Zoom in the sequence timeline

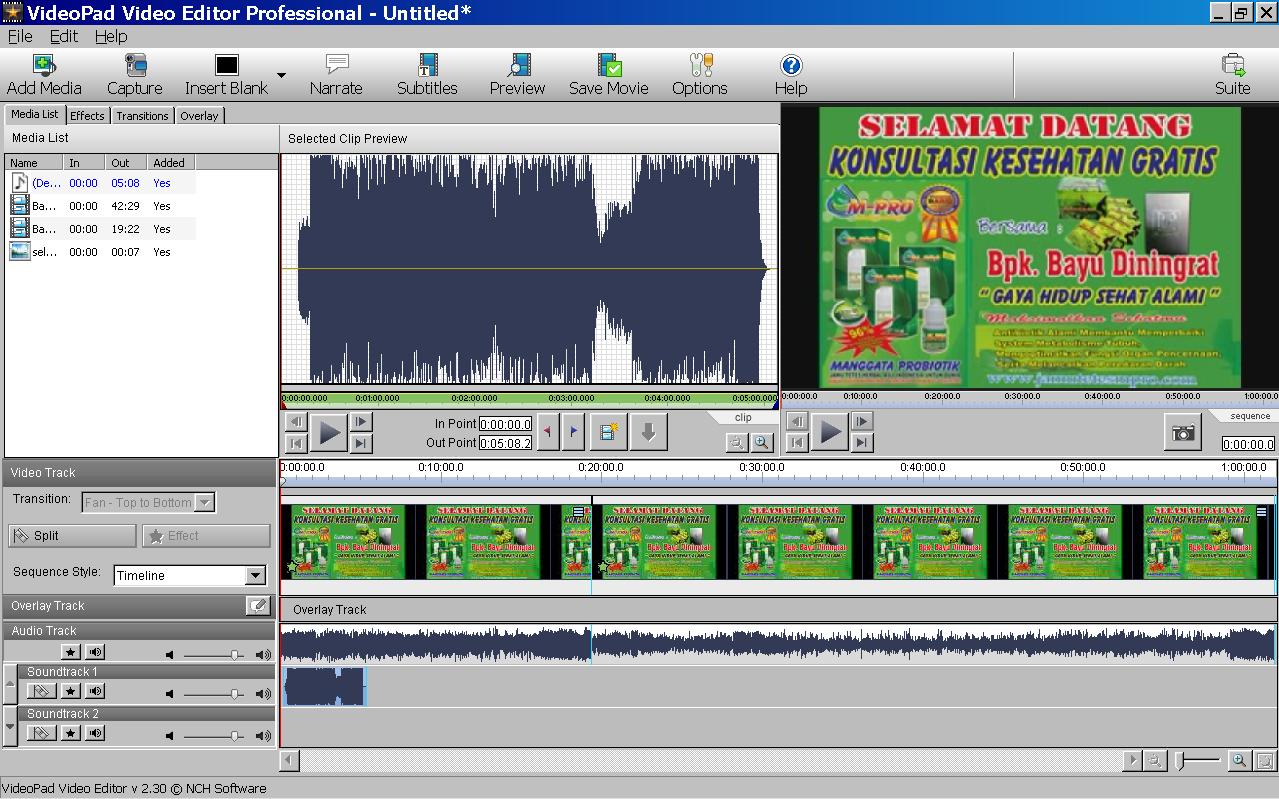click(x=1239, y=761)
